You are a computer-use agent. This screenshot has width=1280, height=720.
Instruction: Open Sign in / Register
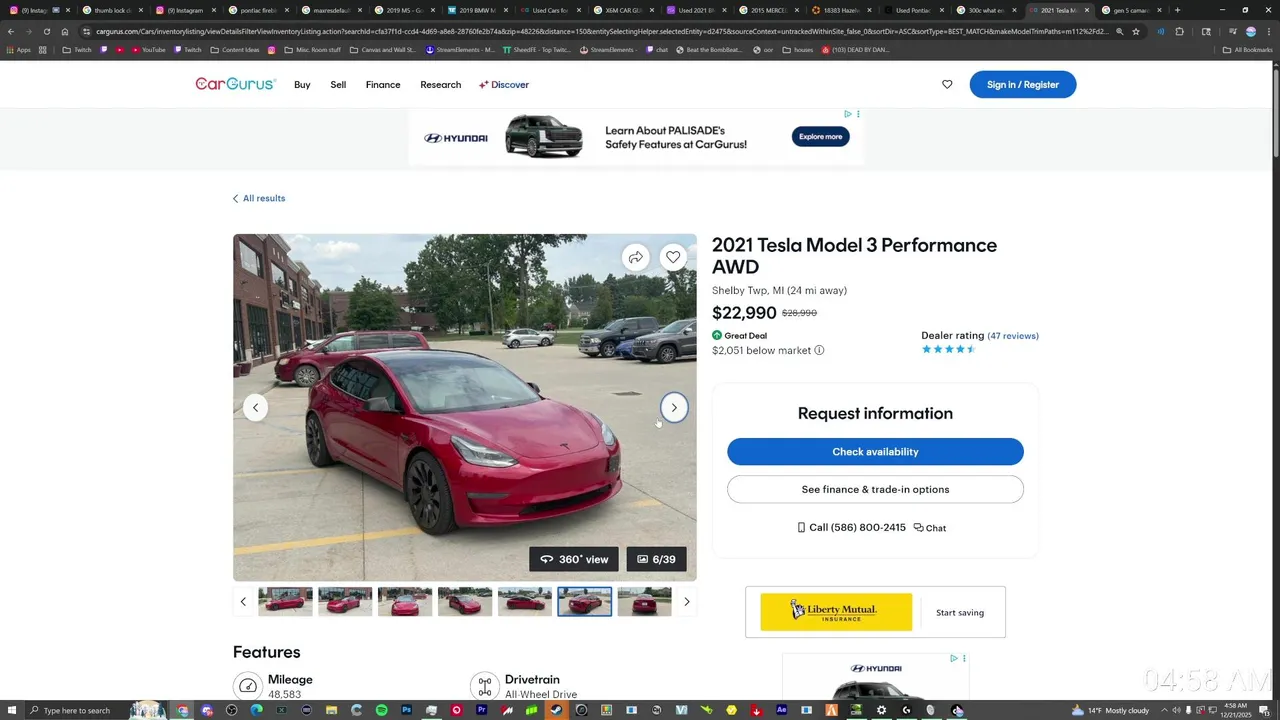click(1022, 84)
